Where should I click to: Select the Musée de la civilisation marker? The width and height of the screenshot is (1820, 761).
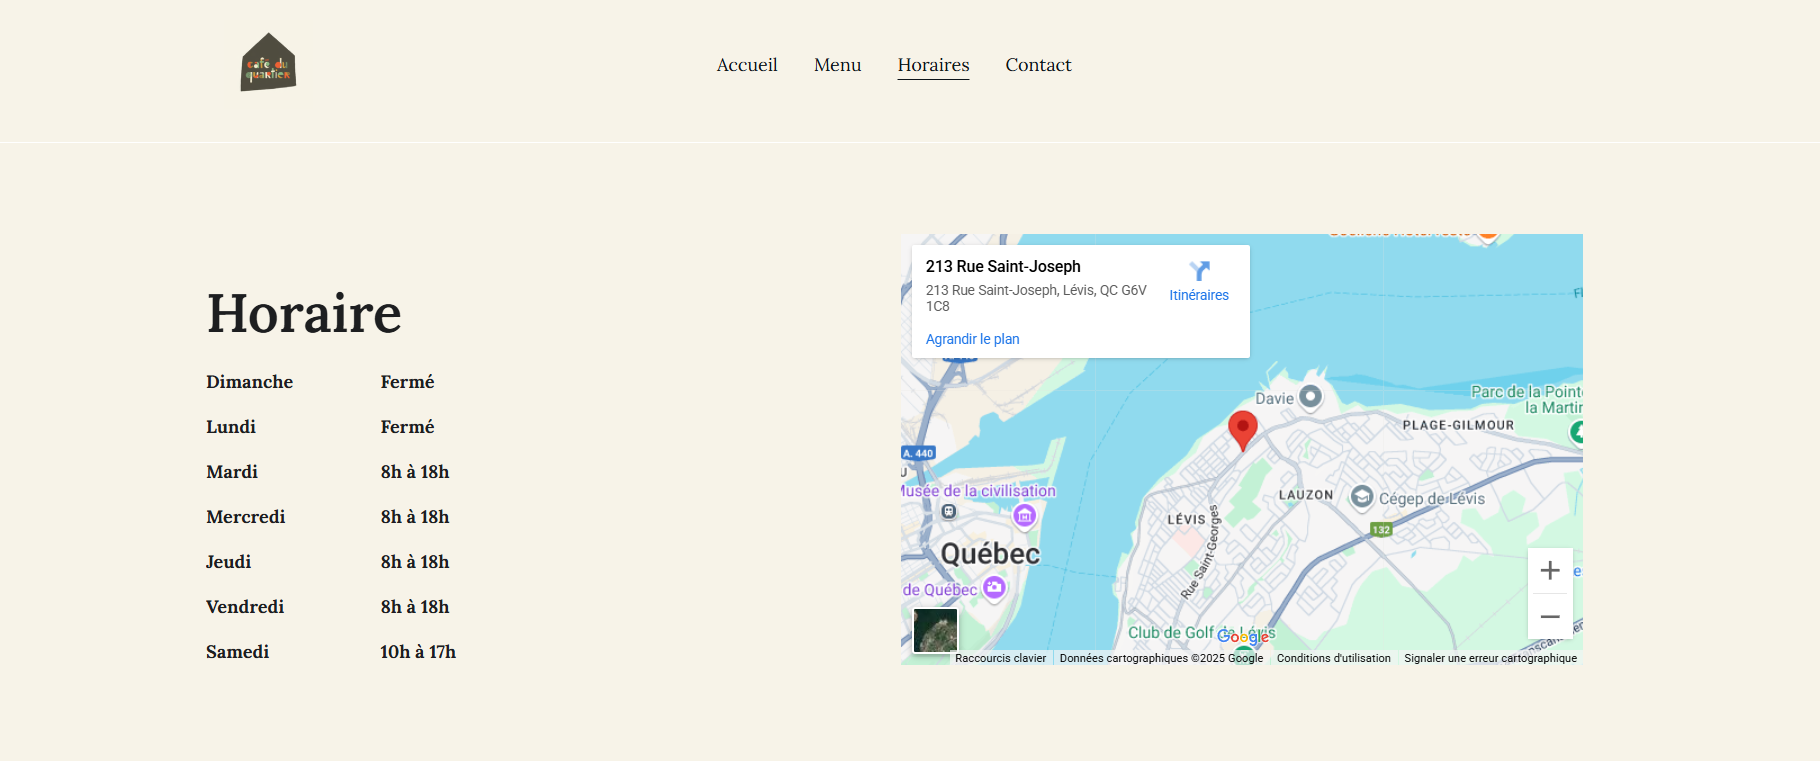1024,515
